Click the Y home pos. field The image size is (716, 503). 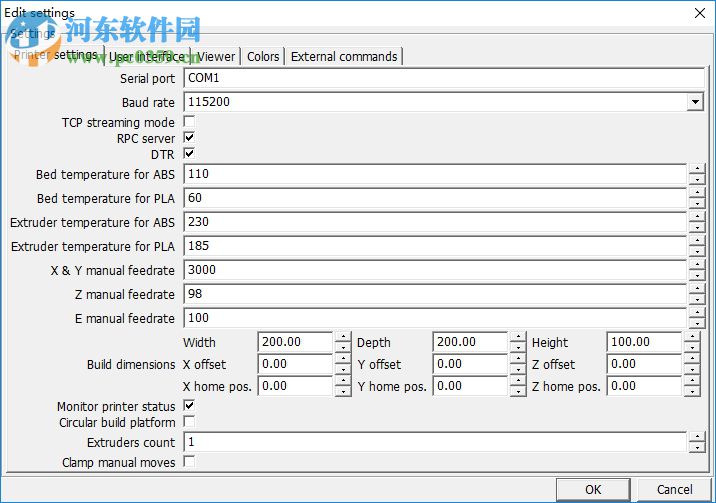point(470,386)
